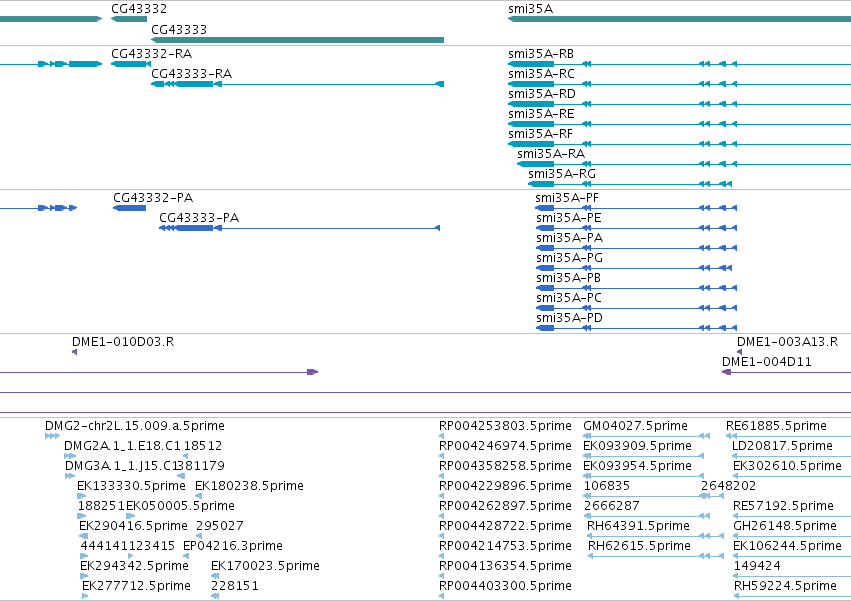Open EST RE61885.5prime
This screenshot has height=601, width=851.
[776, 426]
